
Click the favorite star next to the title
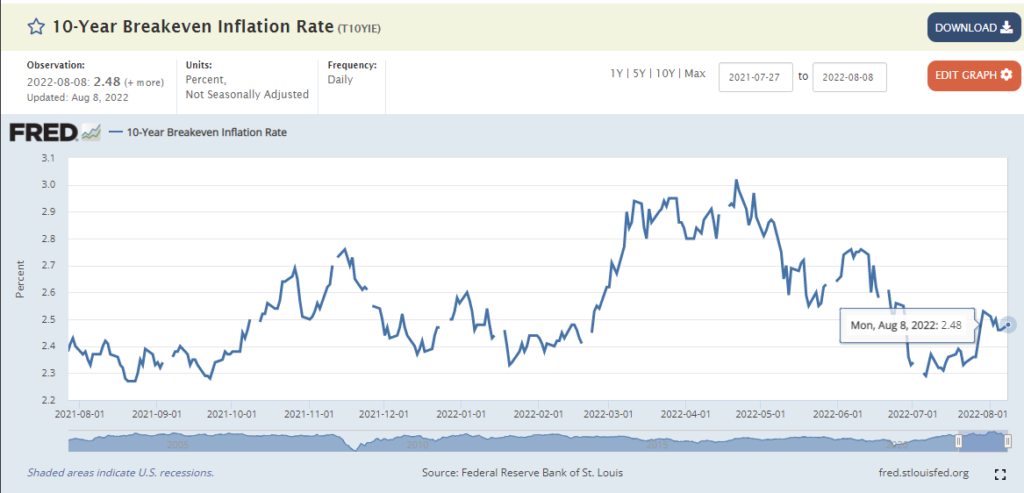tap(35, 26)
